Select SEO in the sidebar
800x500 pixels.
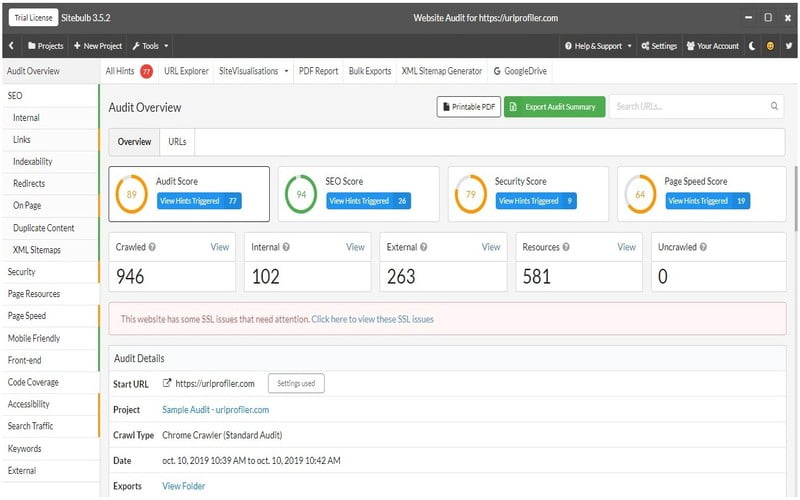[50, 95]
